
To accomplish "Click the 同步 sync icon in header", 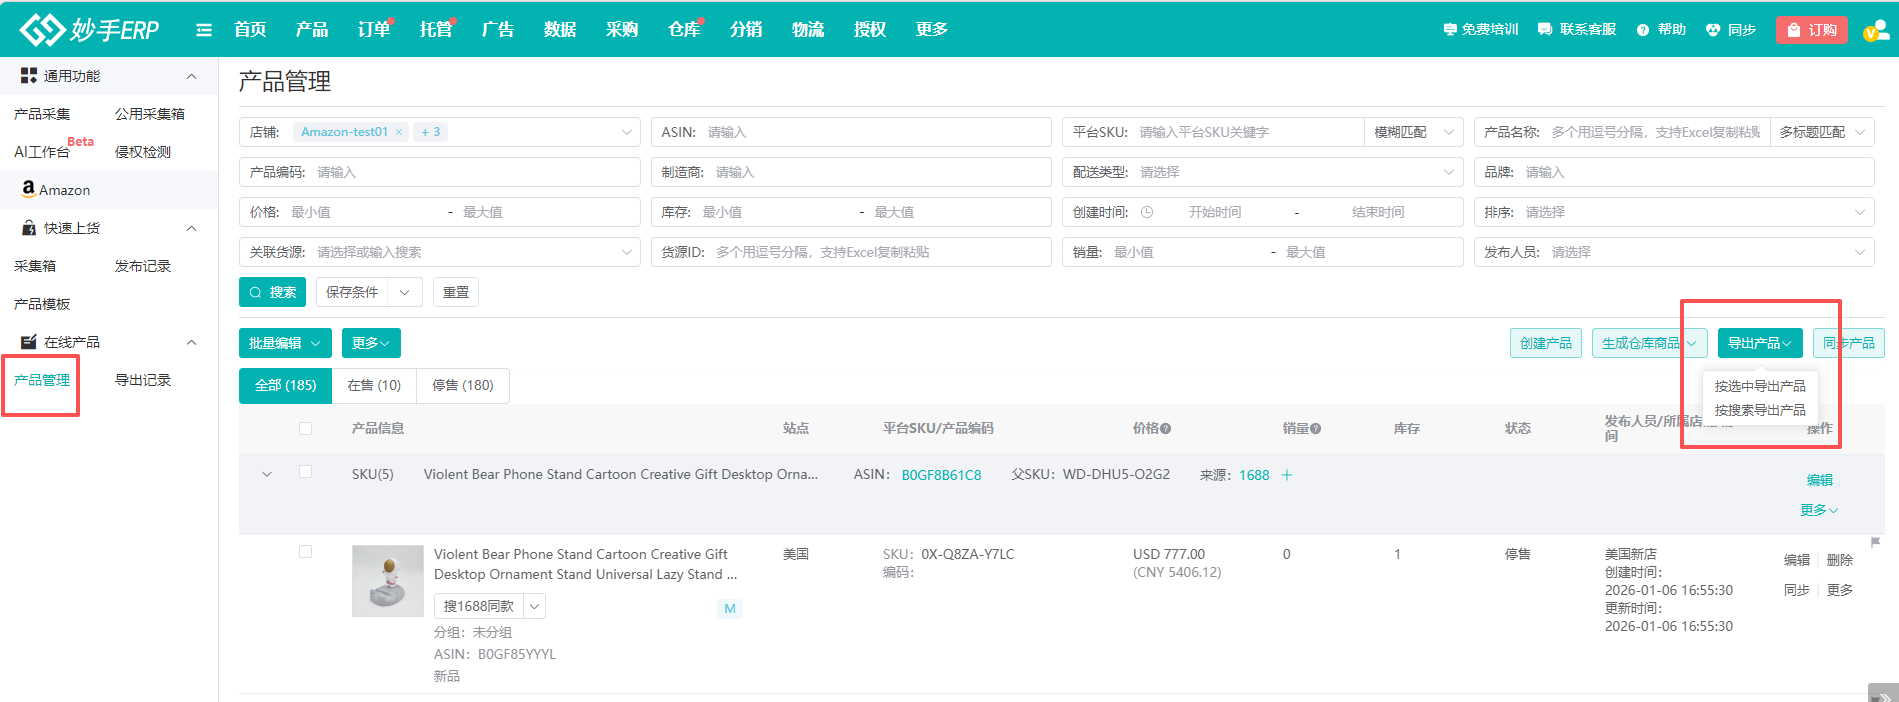I will pyautogui.click(x=1713, y=30).
